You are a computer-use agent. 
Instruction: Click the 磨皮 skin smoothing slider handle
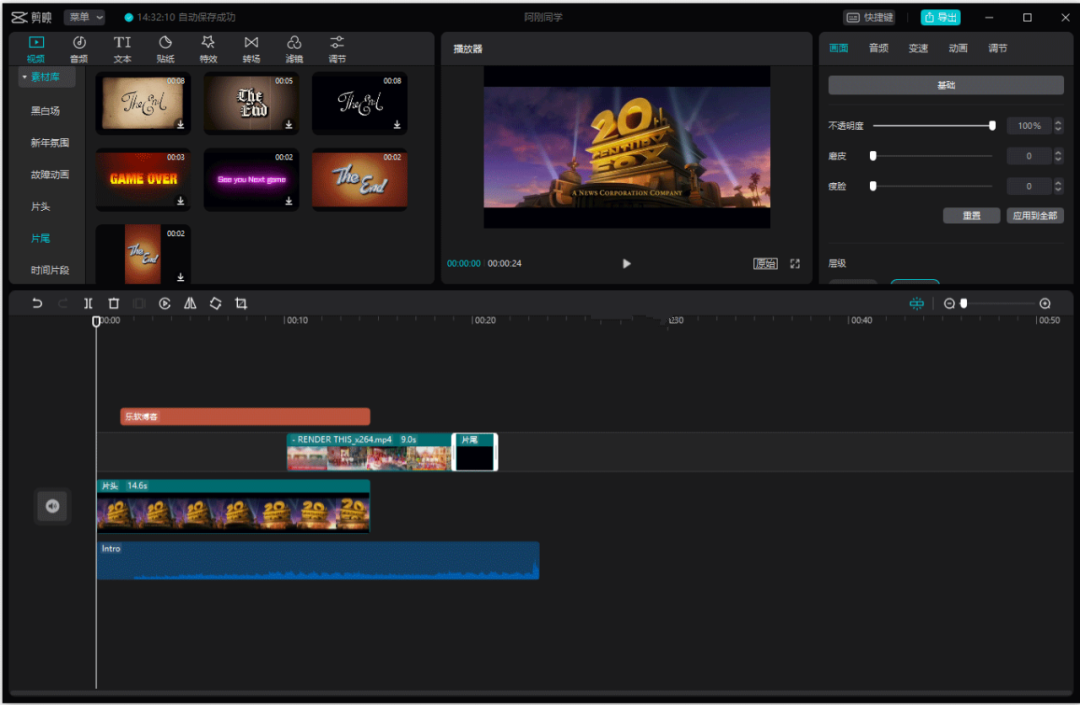coord(873,156)
